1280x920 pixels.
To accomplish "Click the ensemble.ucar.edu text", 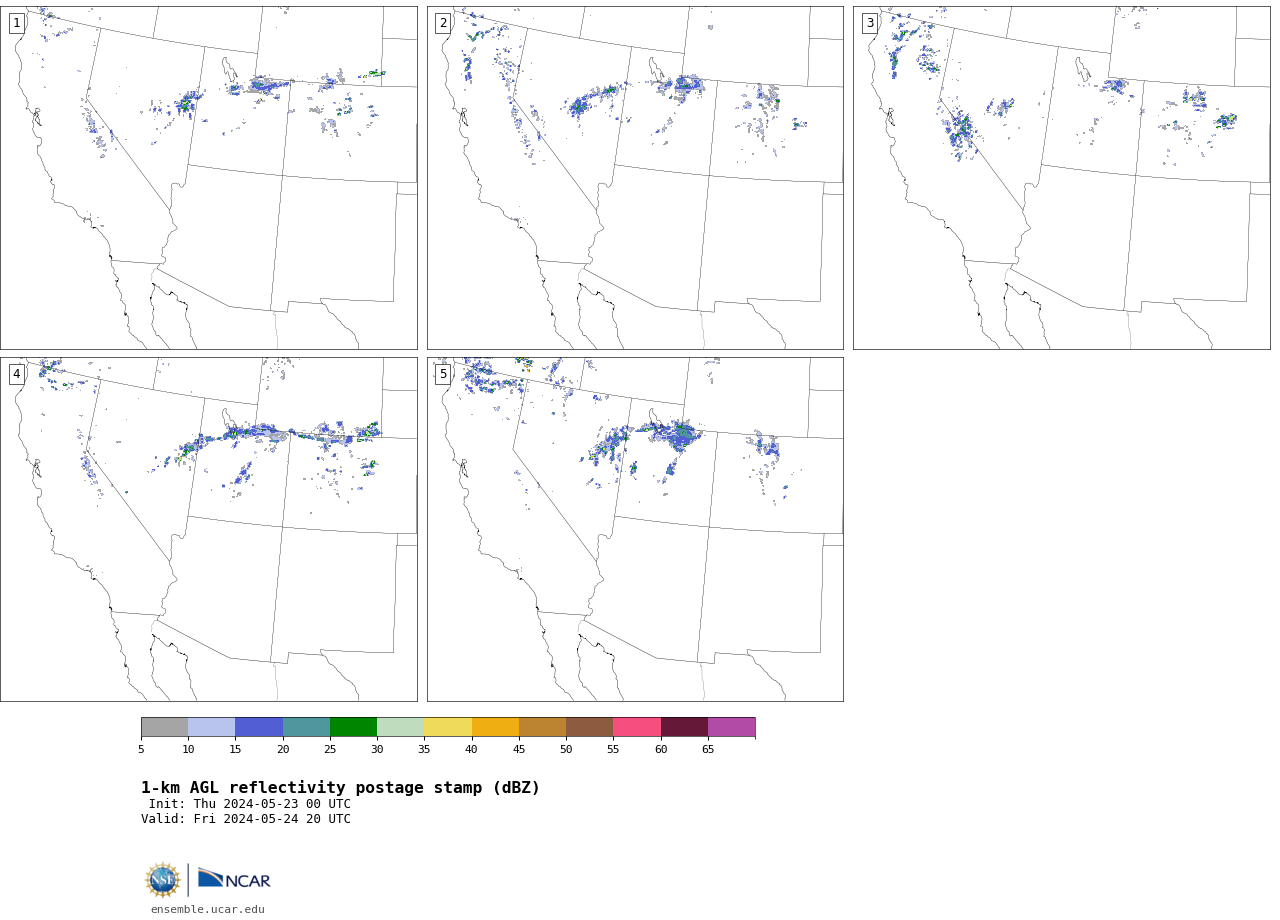I will [208, 910].
